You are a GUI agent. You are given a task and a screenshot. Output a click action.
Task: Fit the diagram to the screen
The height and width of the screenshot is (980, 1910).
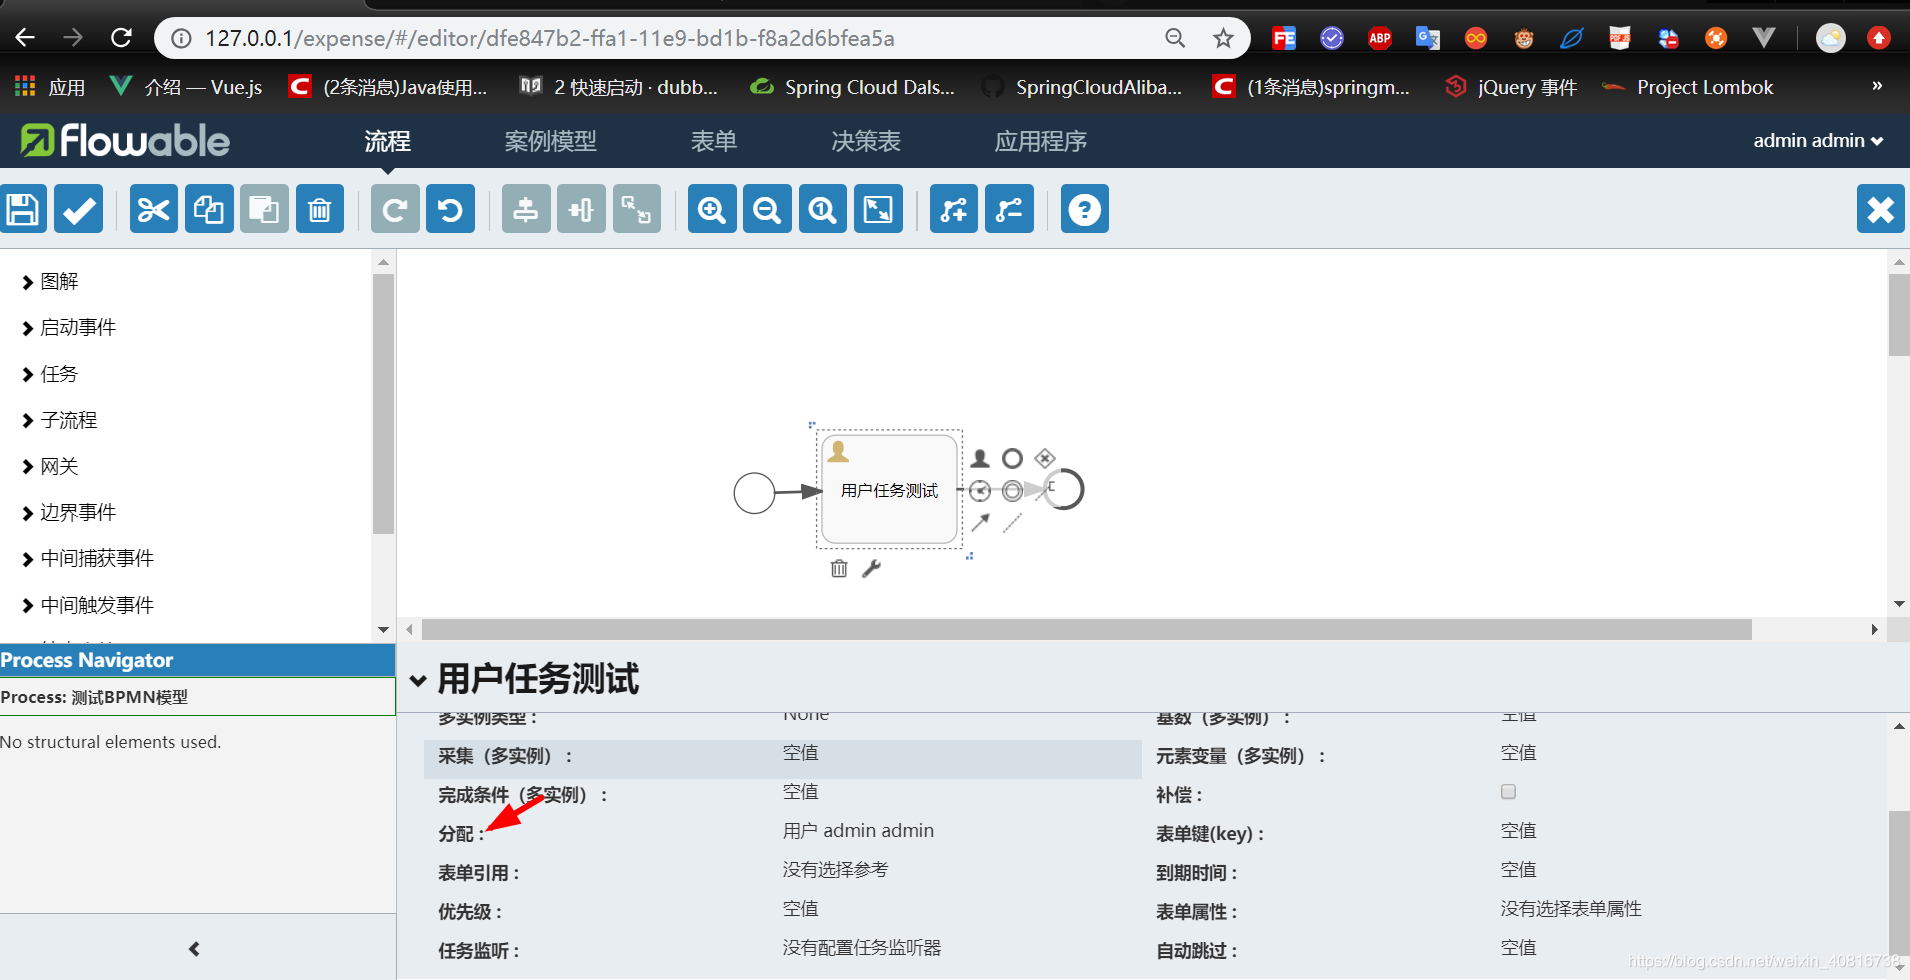pos(878,208)
